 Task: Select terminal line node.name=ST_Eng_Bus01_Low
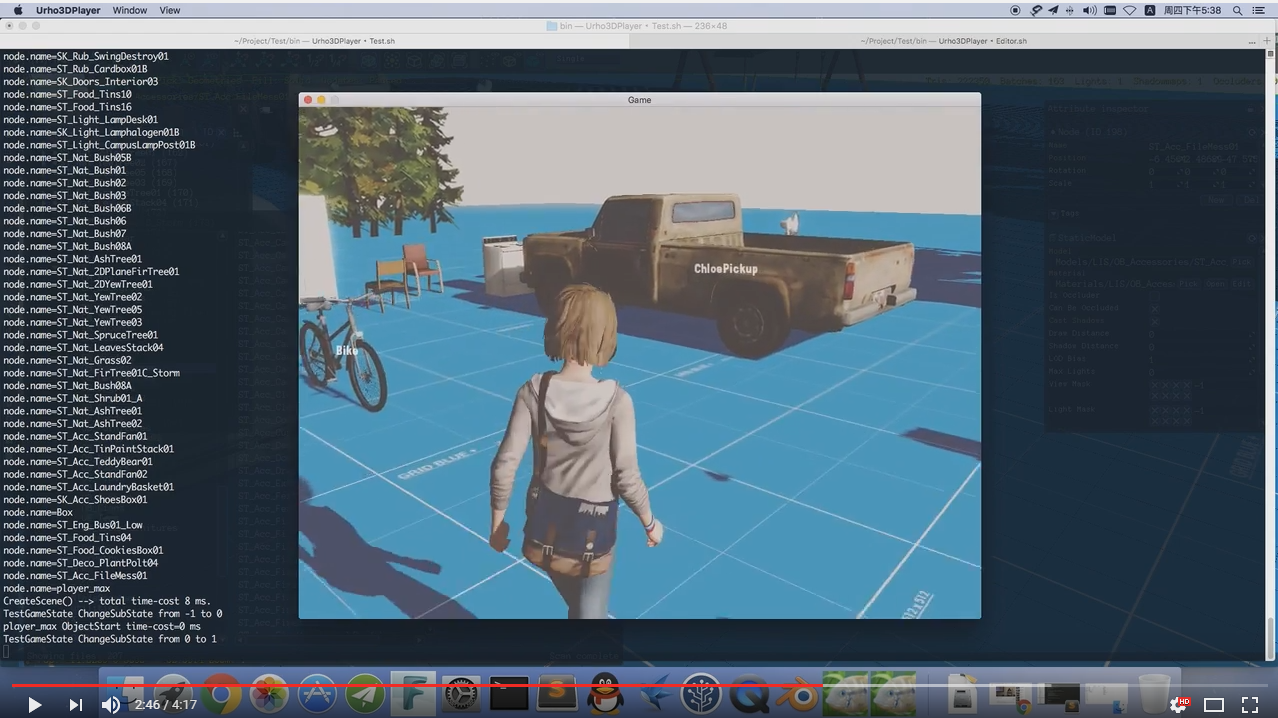[x=73, y=525]
